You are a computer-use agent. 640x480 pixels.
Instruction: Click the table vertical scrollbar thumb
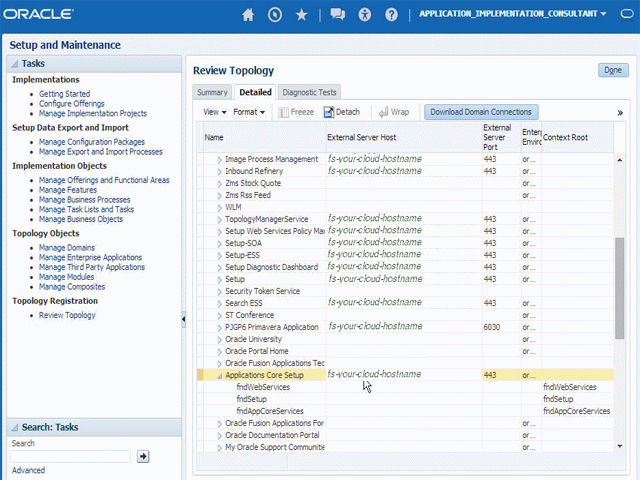point(620,288)
